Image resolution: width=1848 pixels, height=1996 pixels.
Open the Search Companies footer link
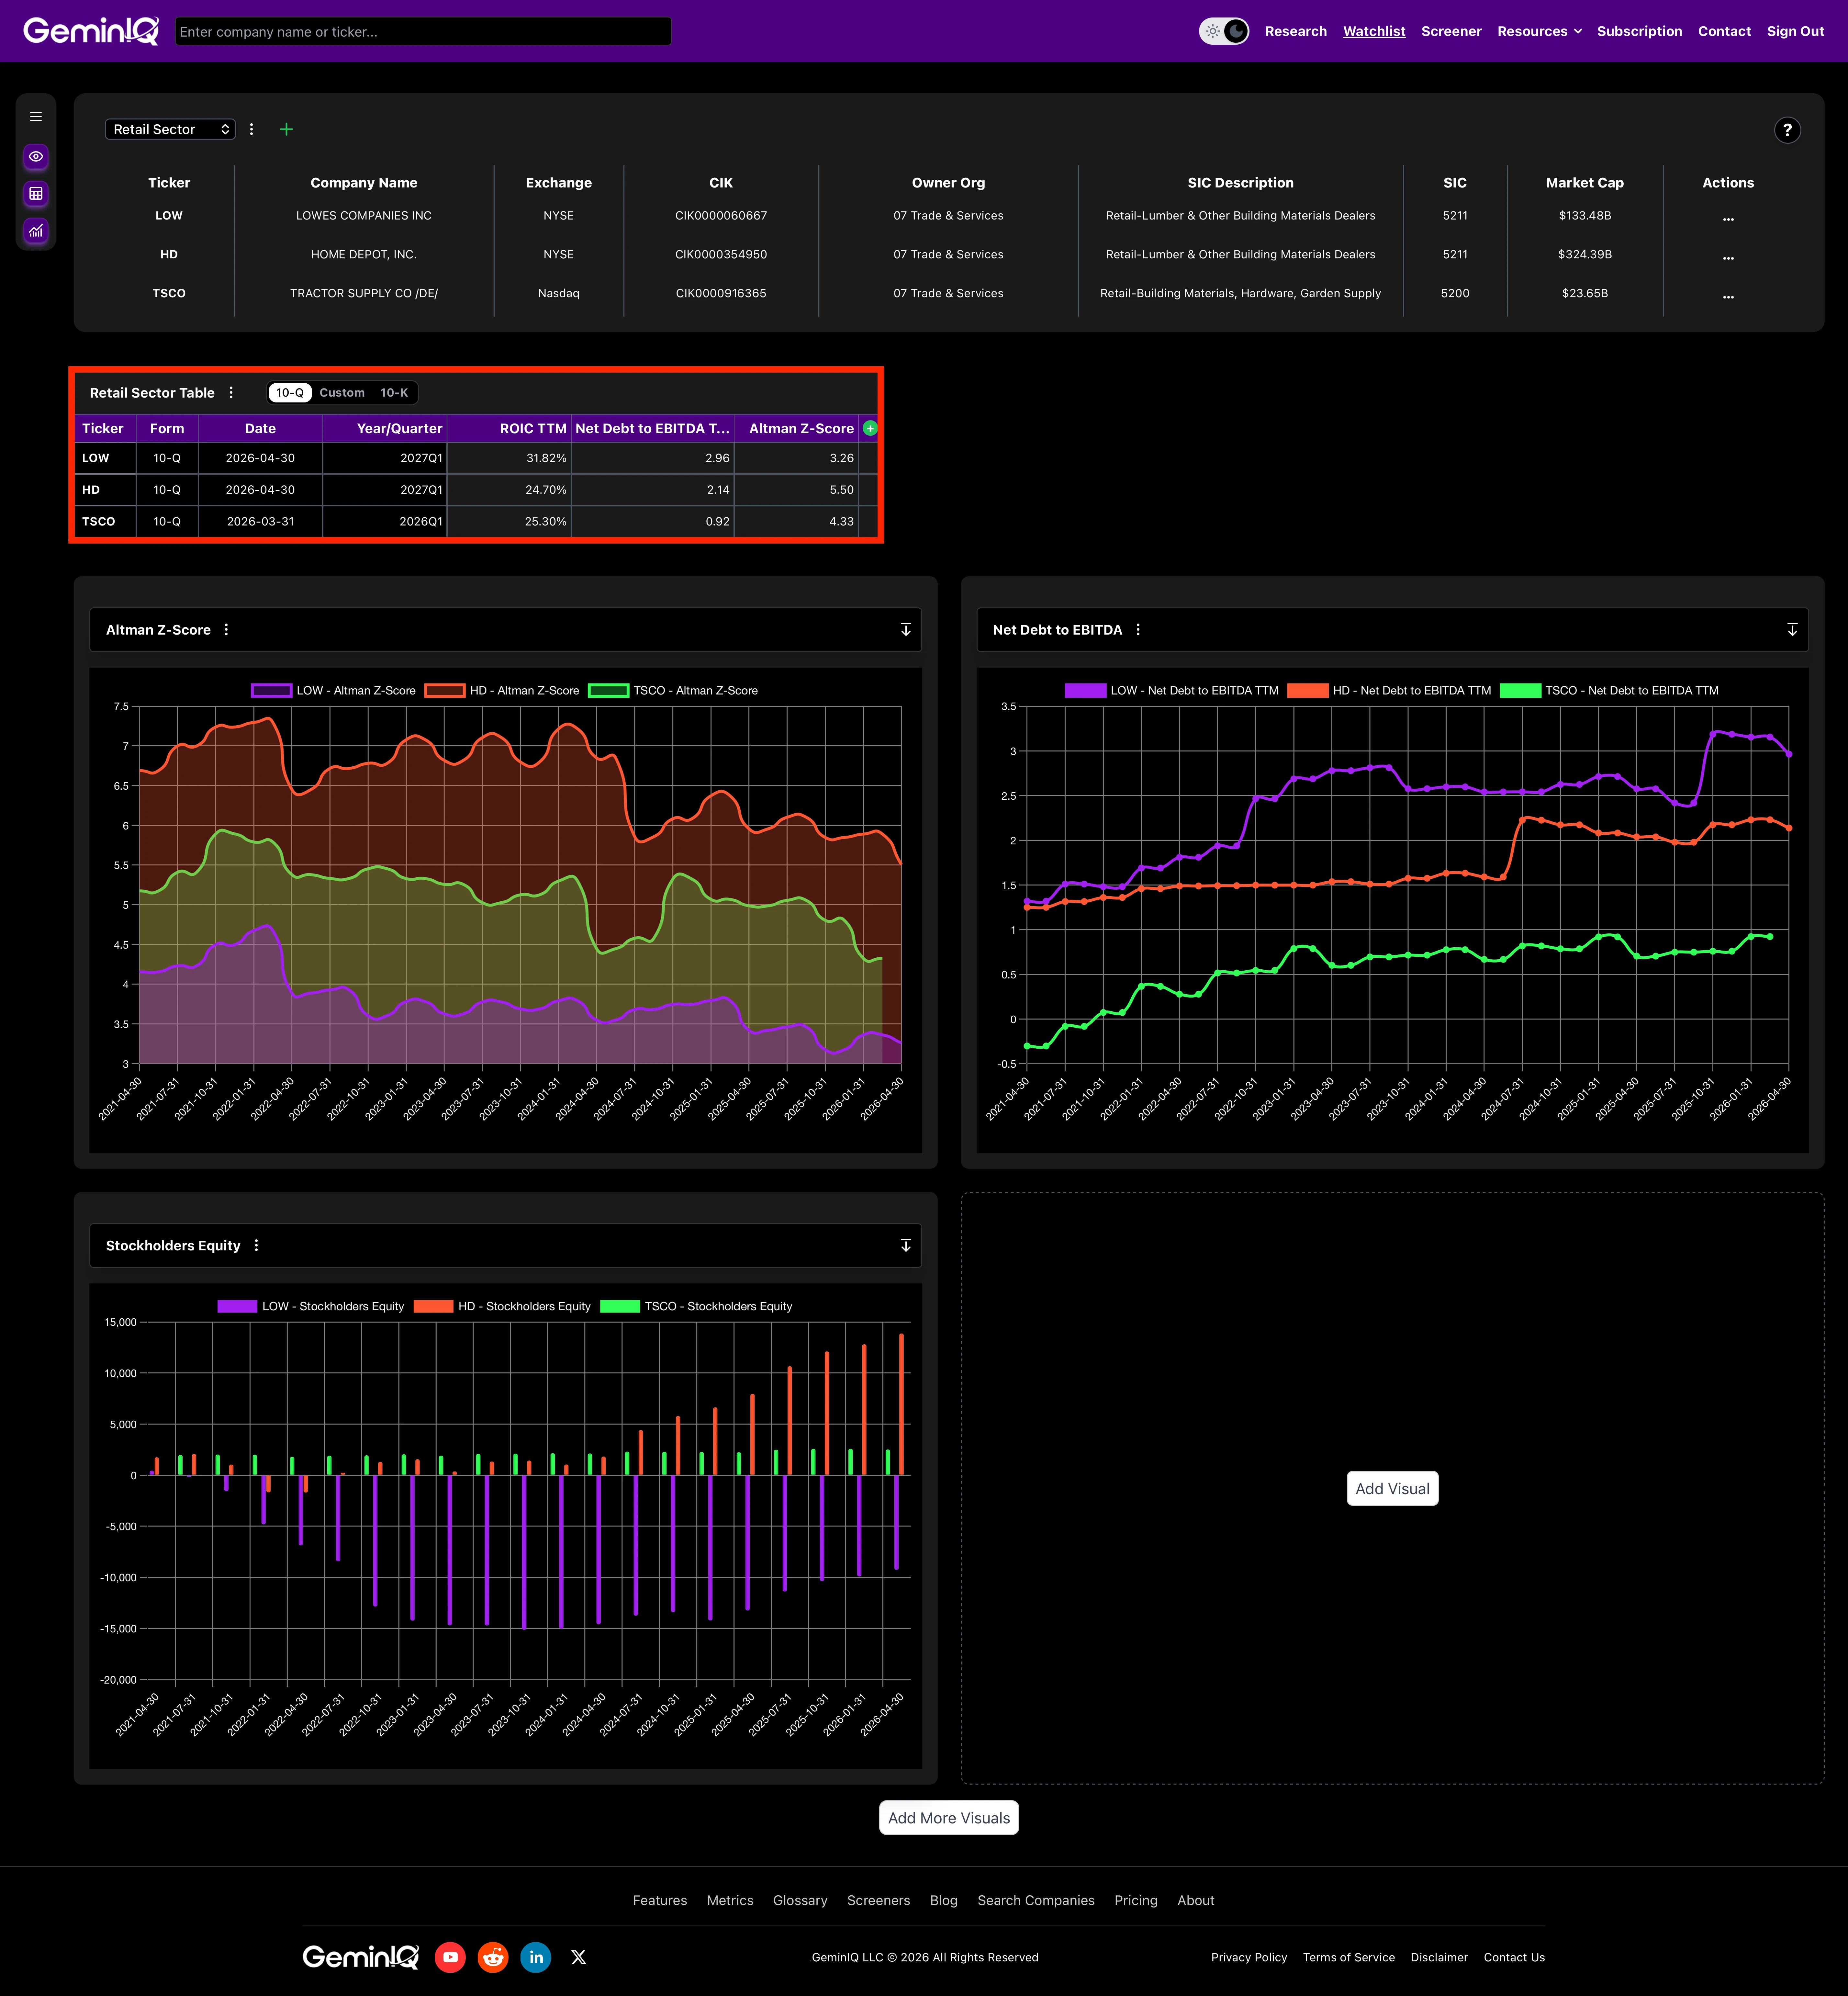point(1036,1900)
